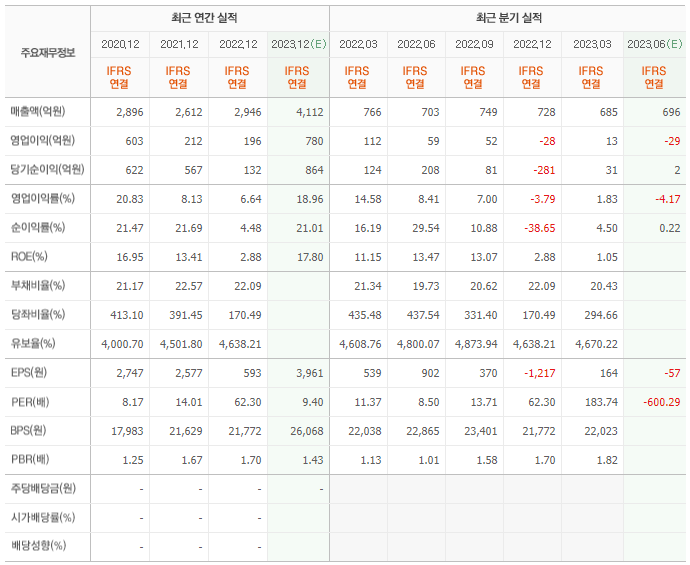Click the 780 estimated operating profit value
This screenshot has height=565, width=690.
point(314,141)
